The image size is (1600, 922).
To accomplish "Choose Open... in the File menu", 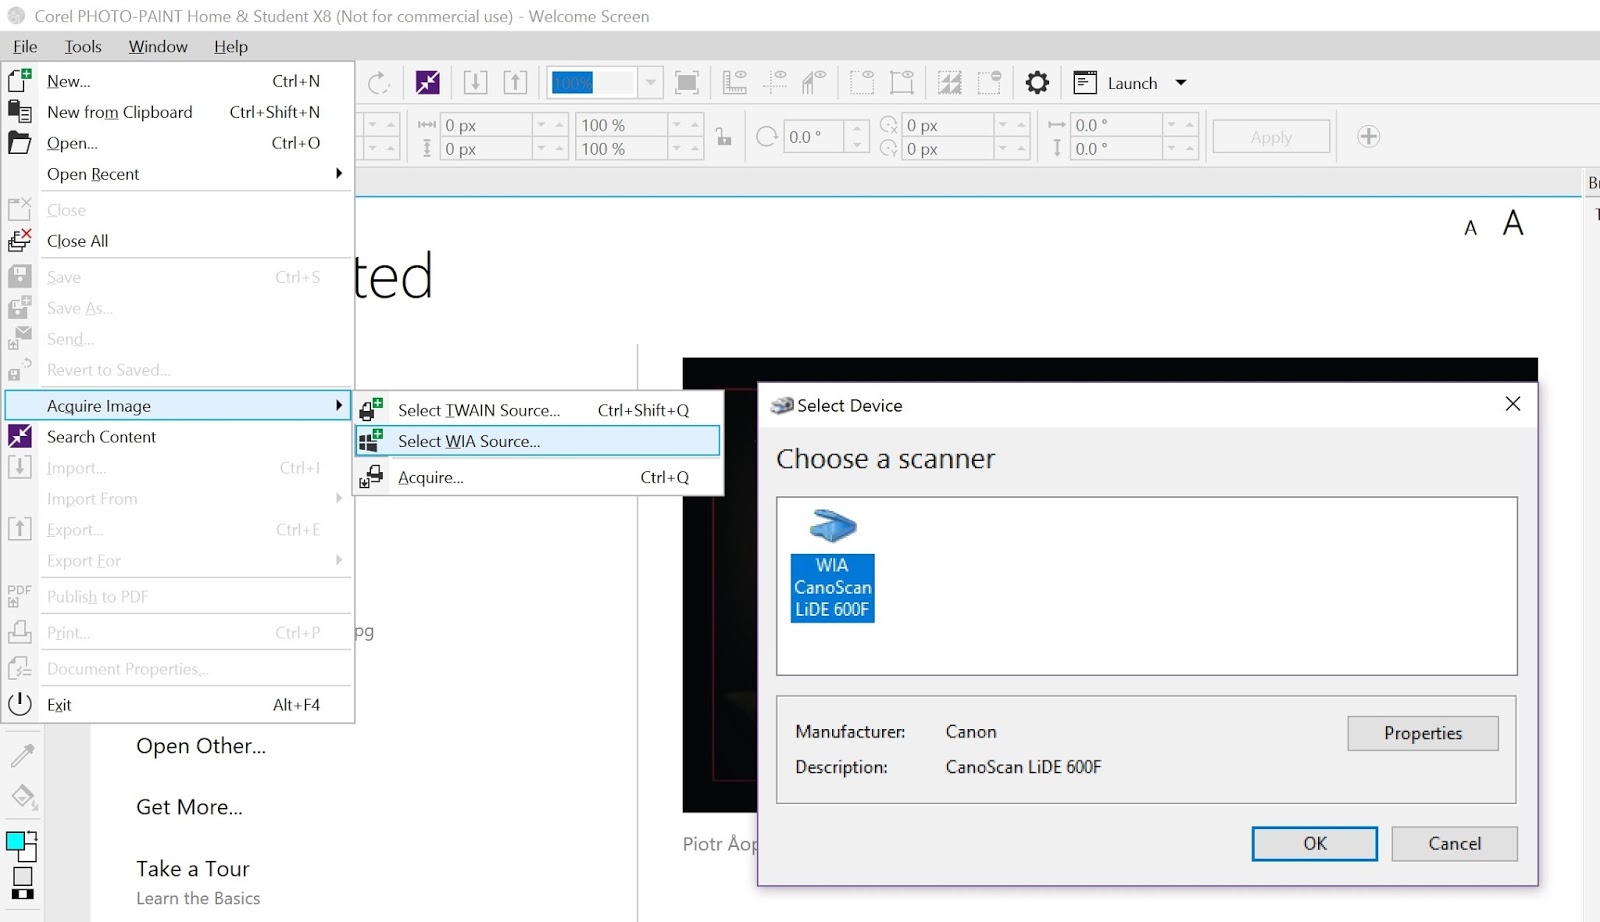I will pos(178,143).
